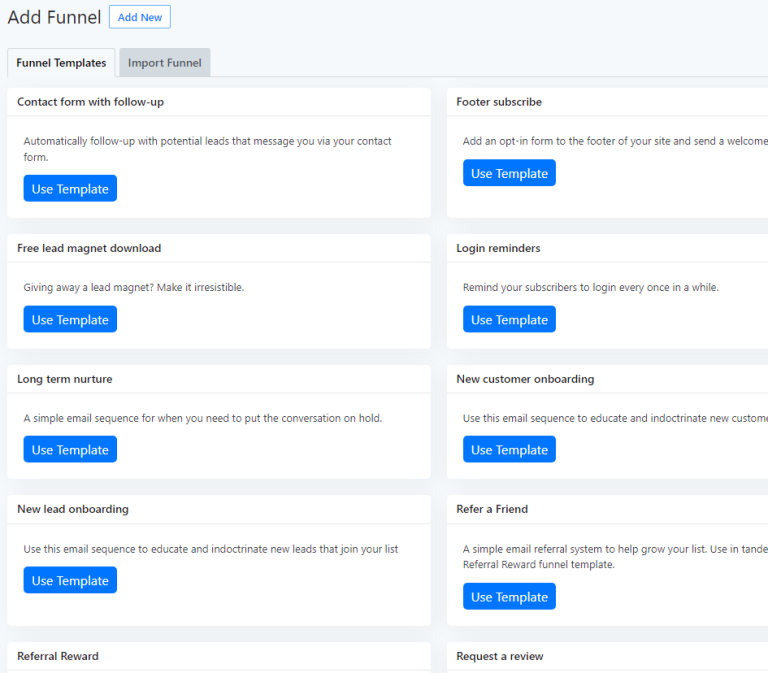Use the Refer a Friend template

509,597
